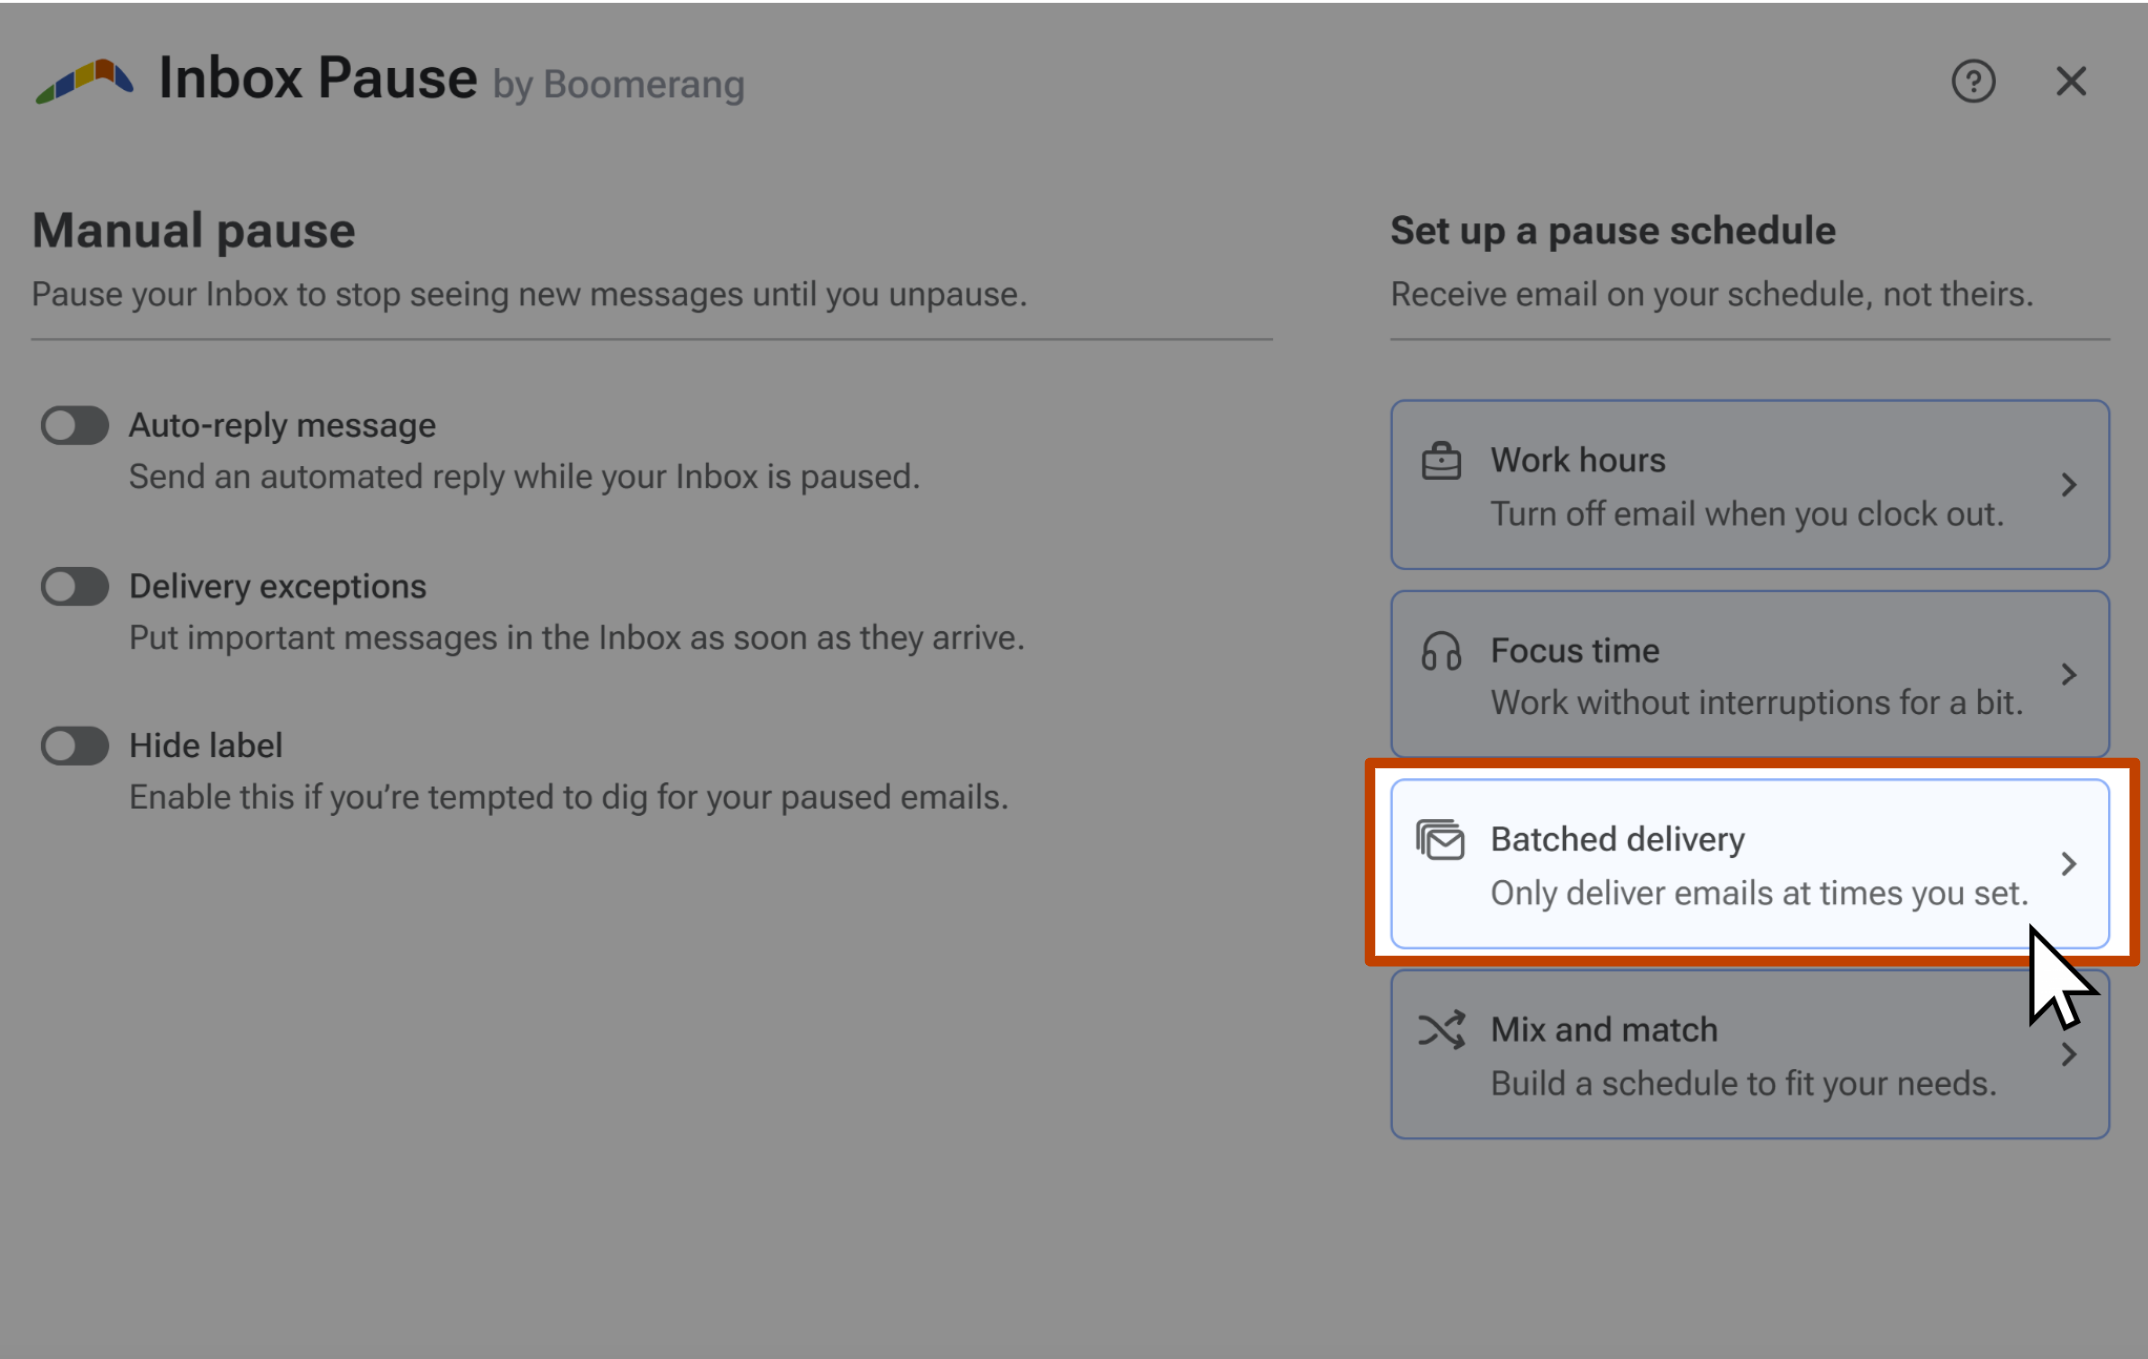Viewport: 2148px width, 1359px height.
Task: Open the Work hours schedule card
Action: tap(1750, 485)
